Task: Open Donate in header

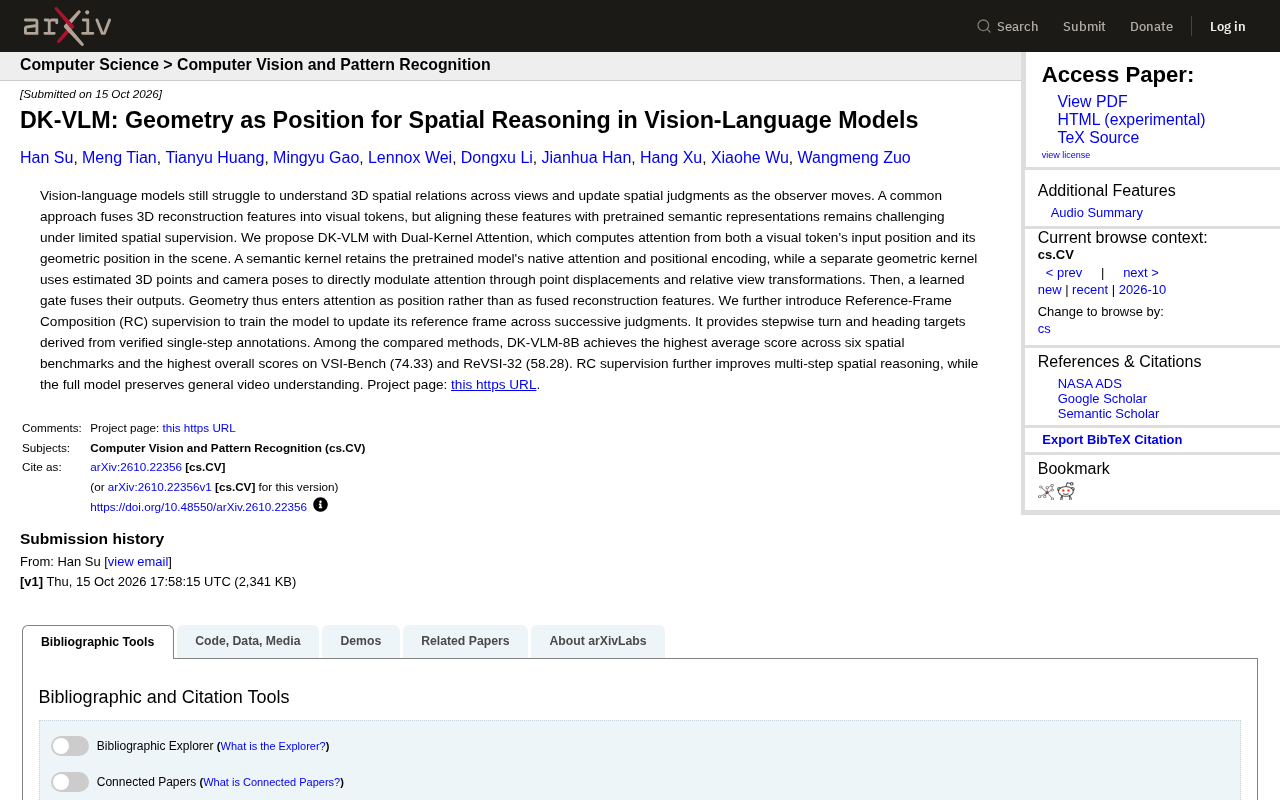Action: (1151, 26)
